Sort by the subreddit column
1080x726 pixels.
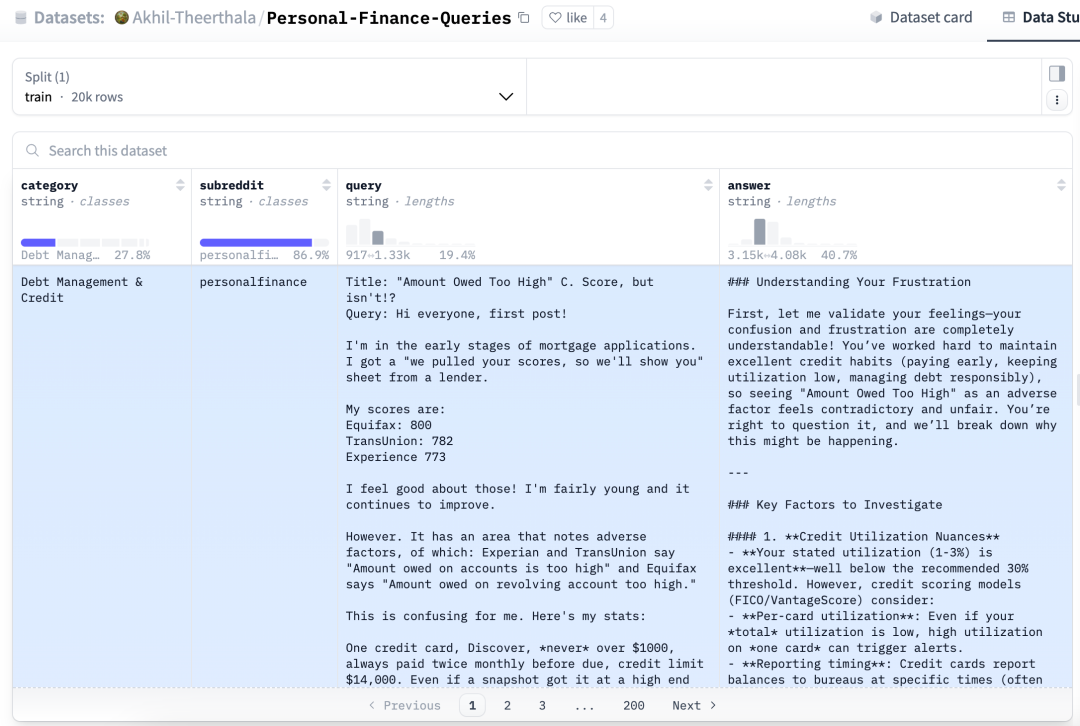pos(326,185)
